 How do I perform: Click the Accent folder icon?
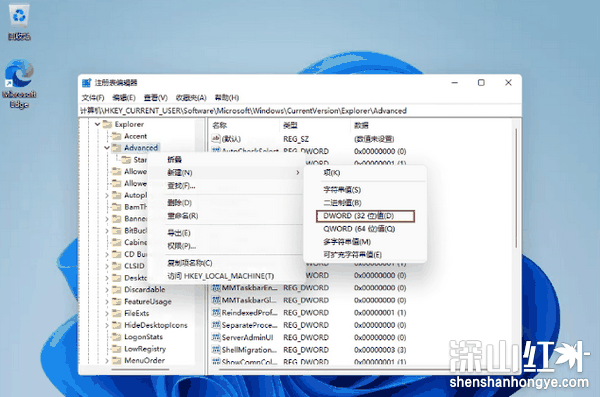tap(117, 136)
